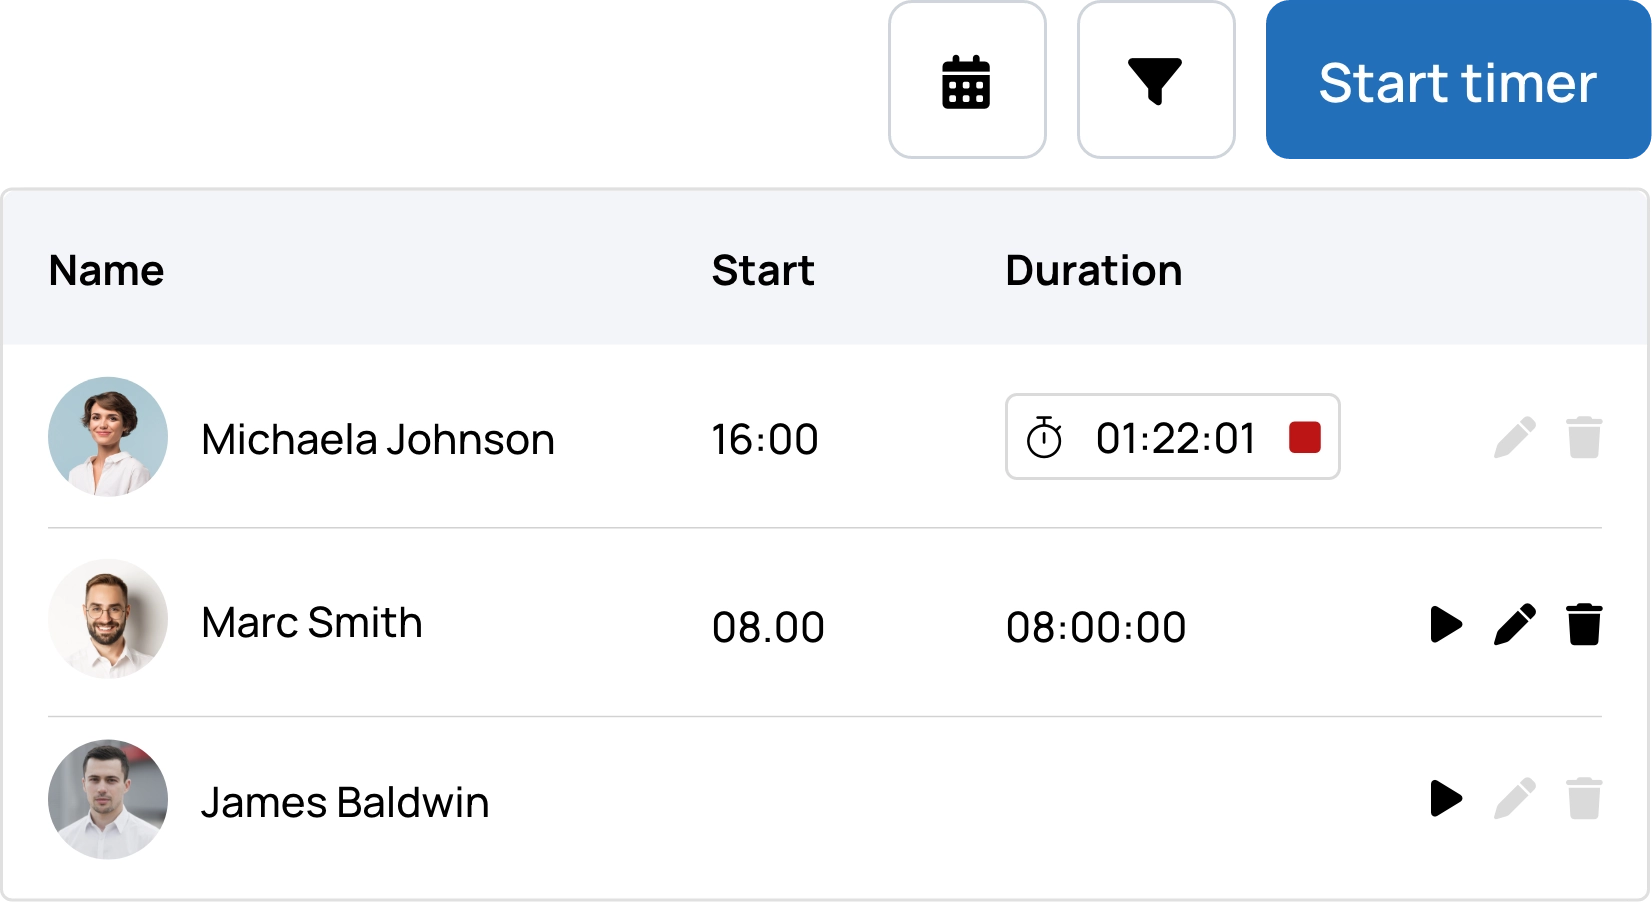1652x902 pixels.
Task: Click Marc Smith's 08:00:00 duration
Action: pos(1096,627)
